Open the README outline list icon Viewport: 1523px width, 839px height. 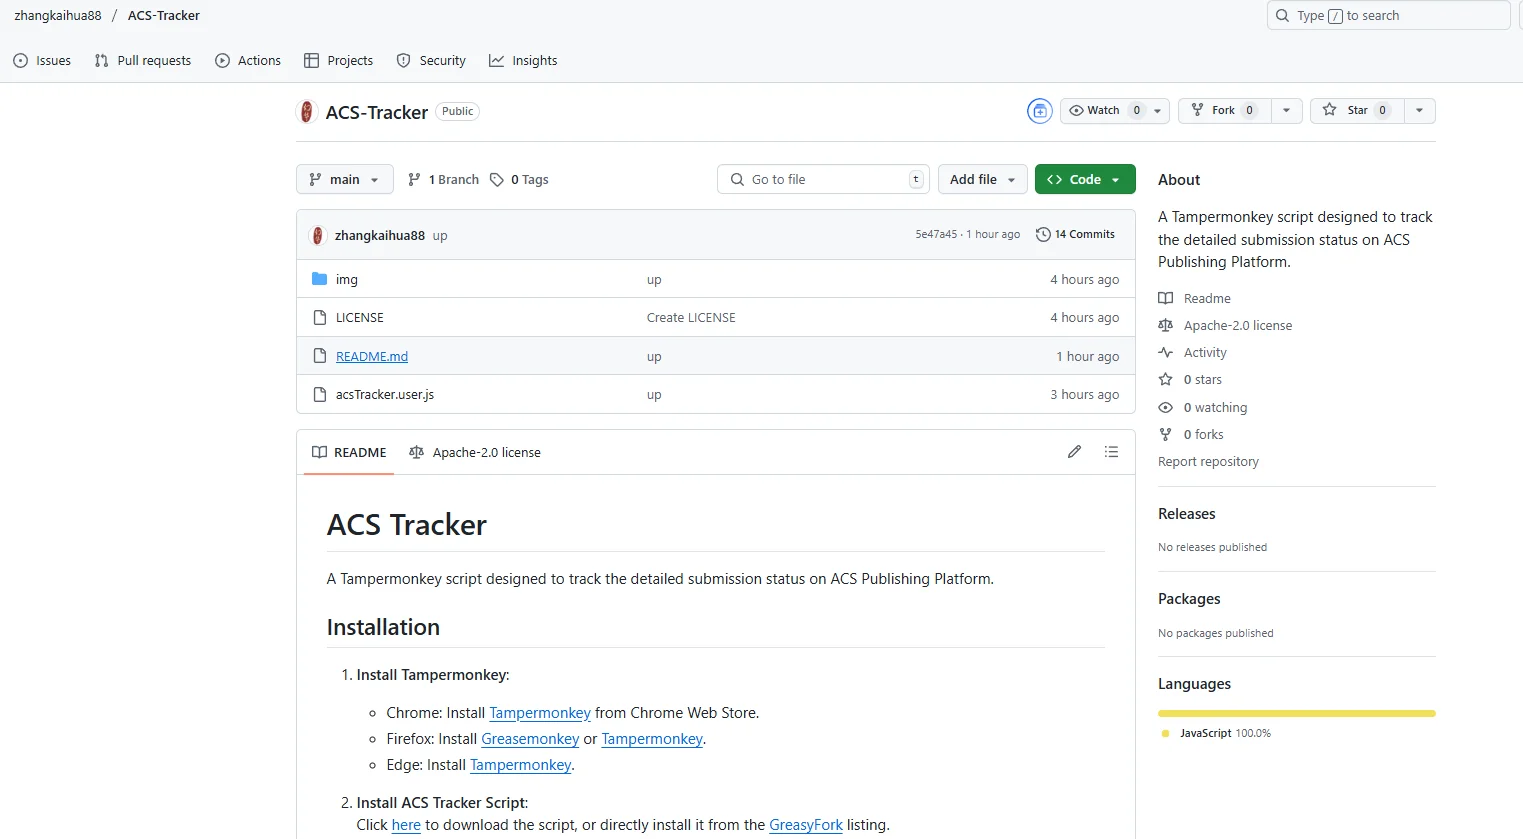click(x=1111, y=452)
